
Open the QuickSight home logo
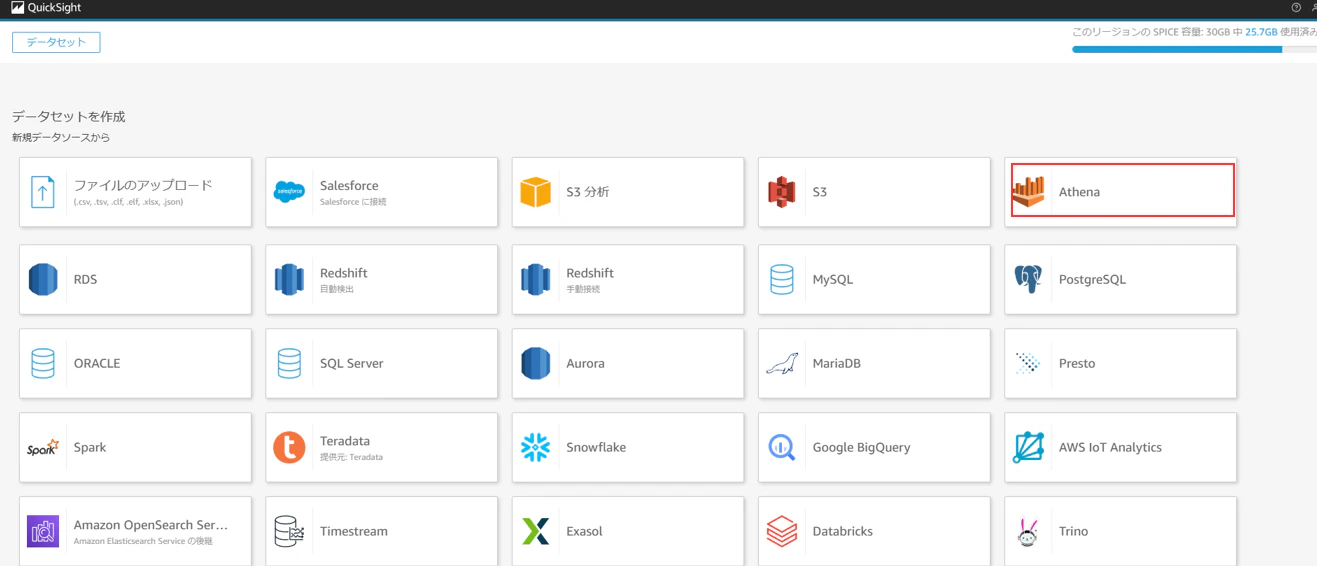[46, 8]
